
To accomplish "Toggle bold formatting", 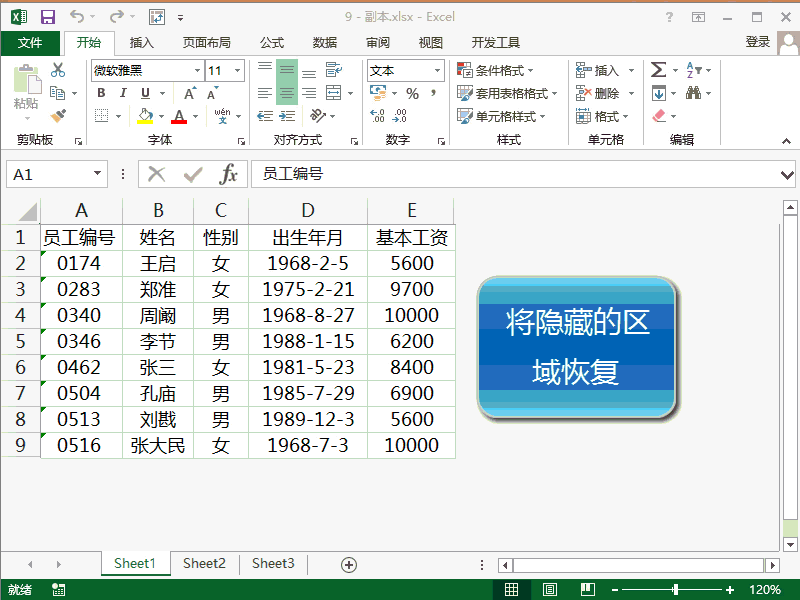I will 100,92.
